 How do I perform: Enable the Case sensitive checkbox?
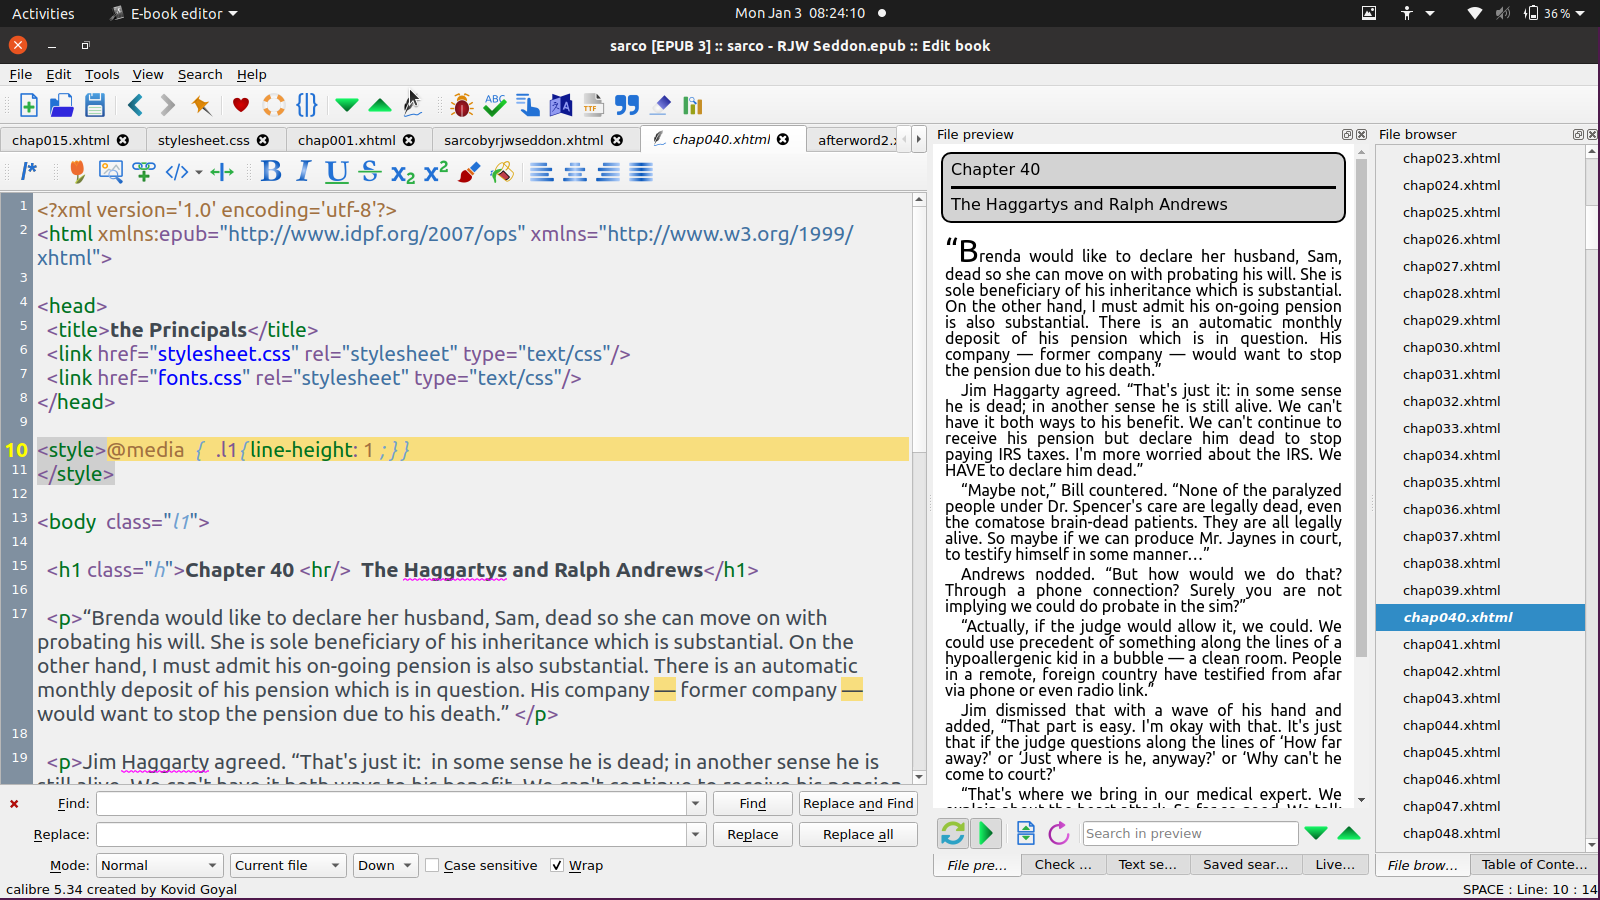pos(433,866)
